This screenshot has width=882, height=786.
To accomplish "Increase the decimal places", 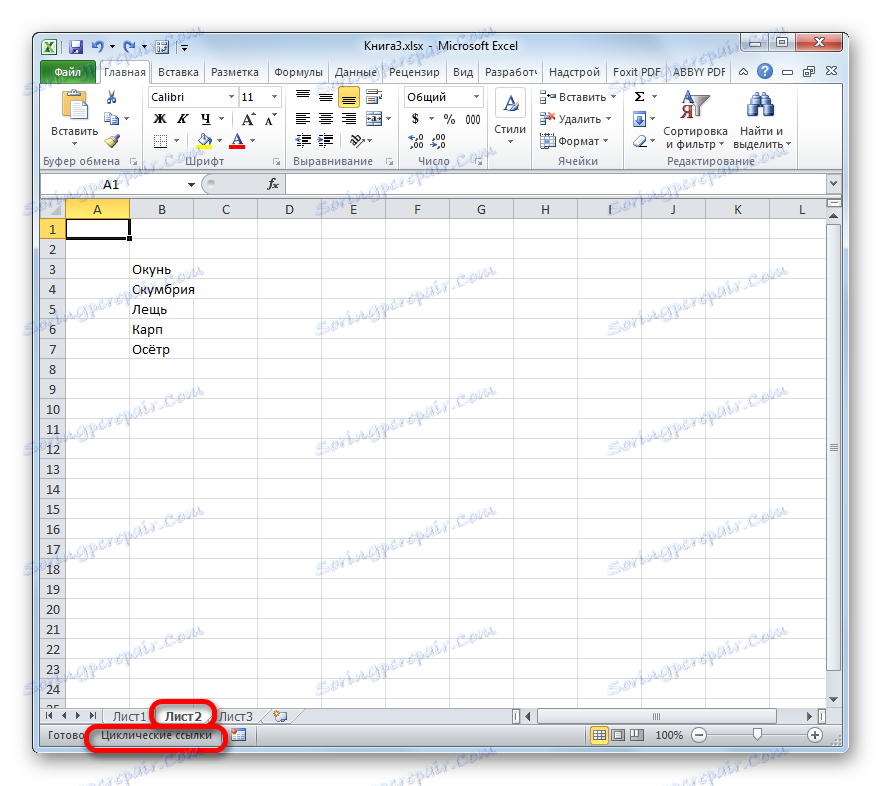I will pos(416,141).
